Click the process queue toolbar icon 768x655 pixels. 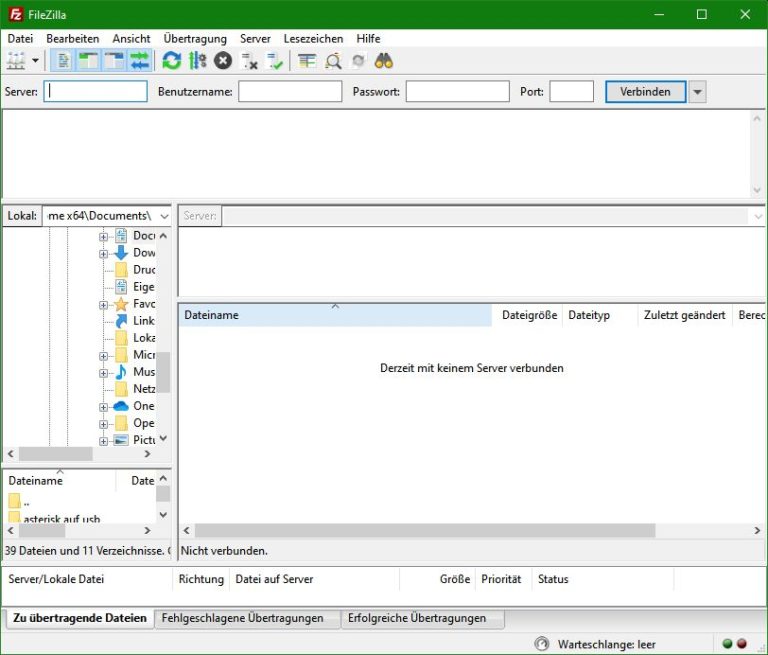click(197, 61)
